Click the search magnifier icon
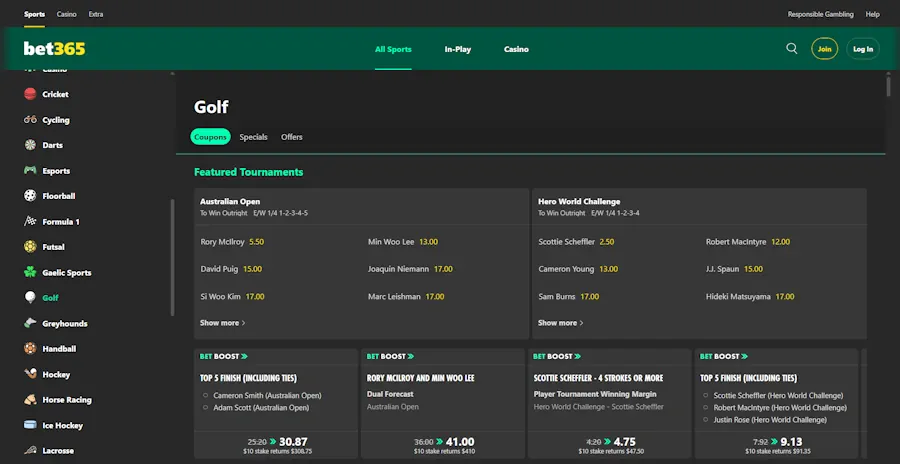 [x=792, y=49]
